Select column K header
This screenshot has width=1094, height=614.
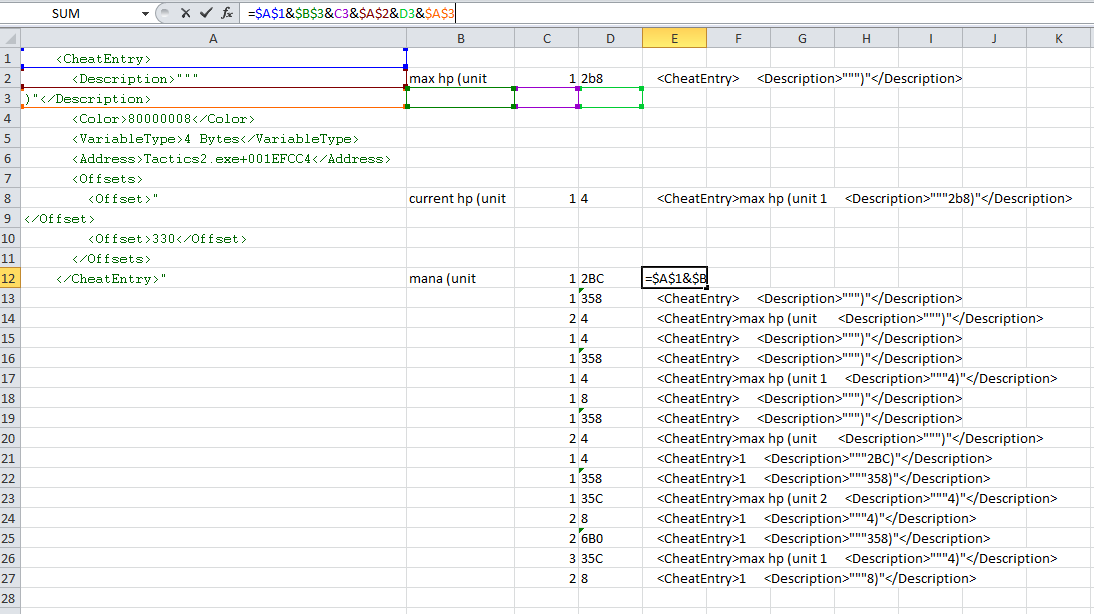pos(1058,38)
